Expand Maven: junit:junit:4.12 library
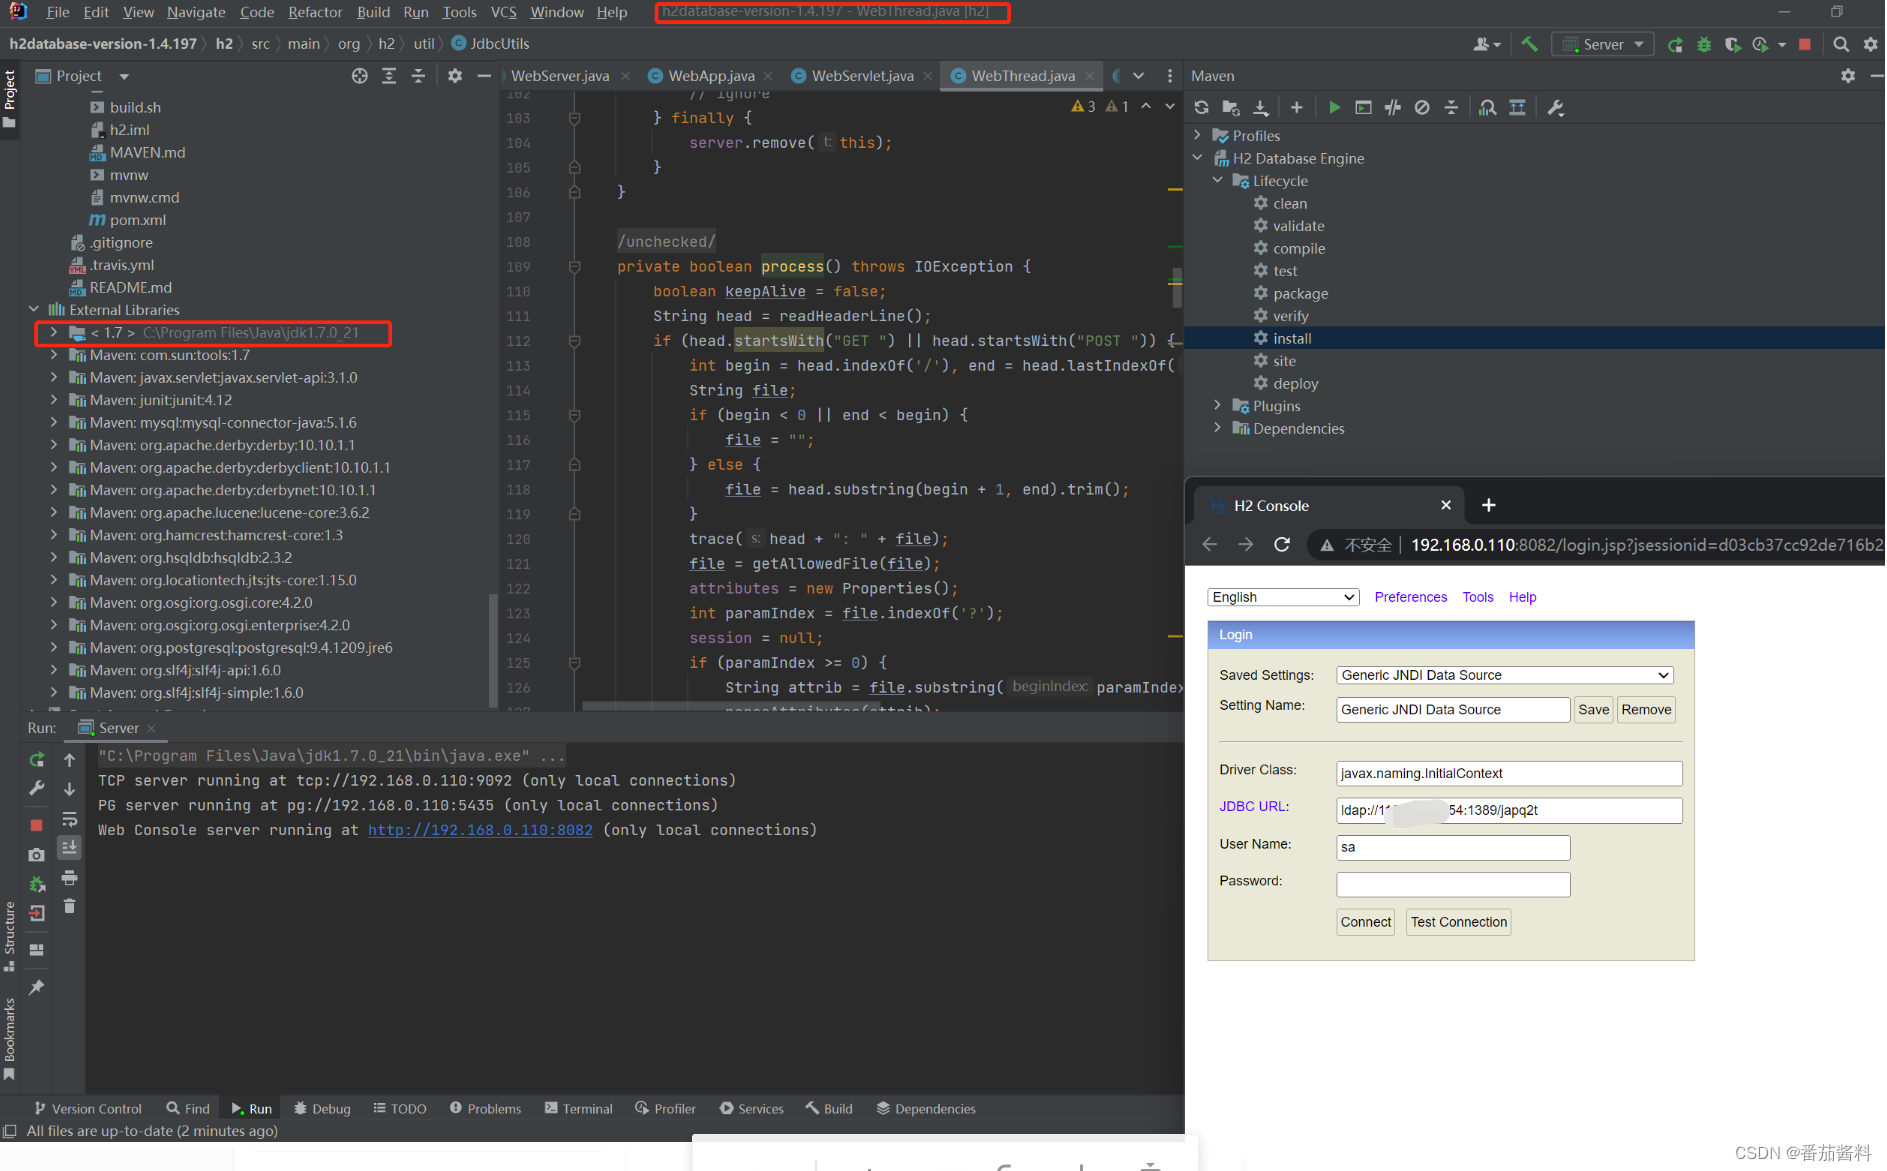The height and width of the screenshot is (1171, 1887). coord(53,399)
